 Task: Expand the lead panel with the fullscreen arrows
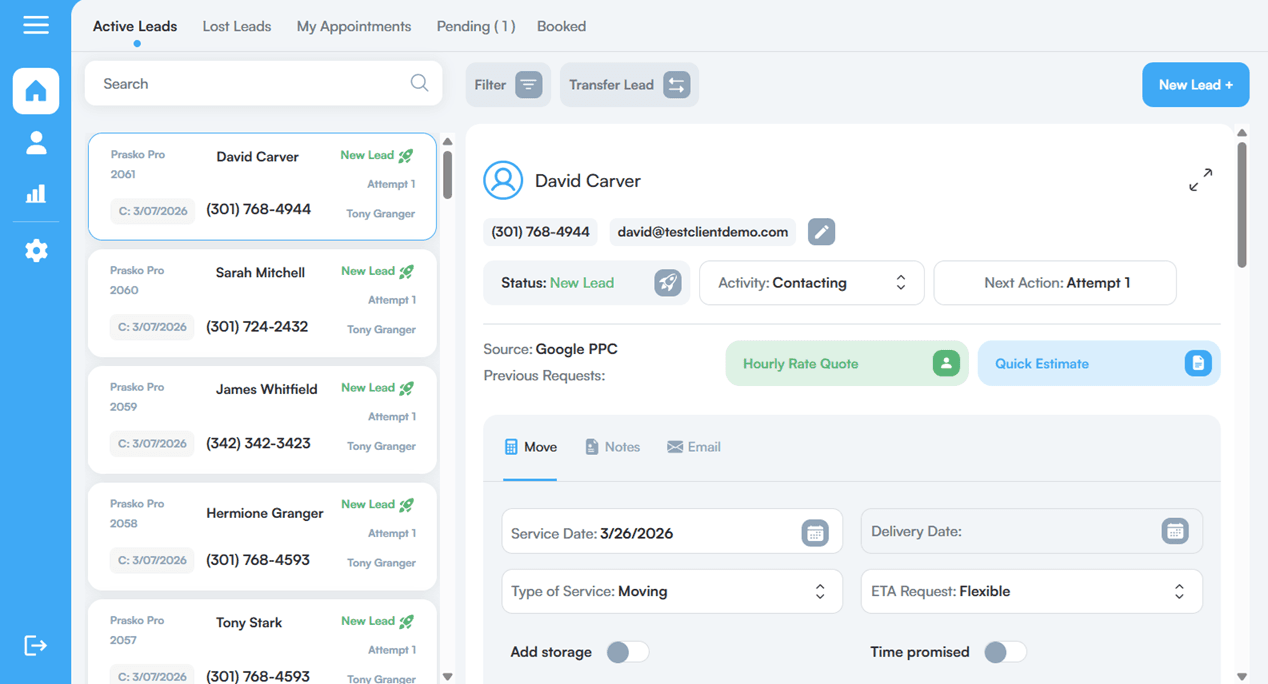(1200, 180)
